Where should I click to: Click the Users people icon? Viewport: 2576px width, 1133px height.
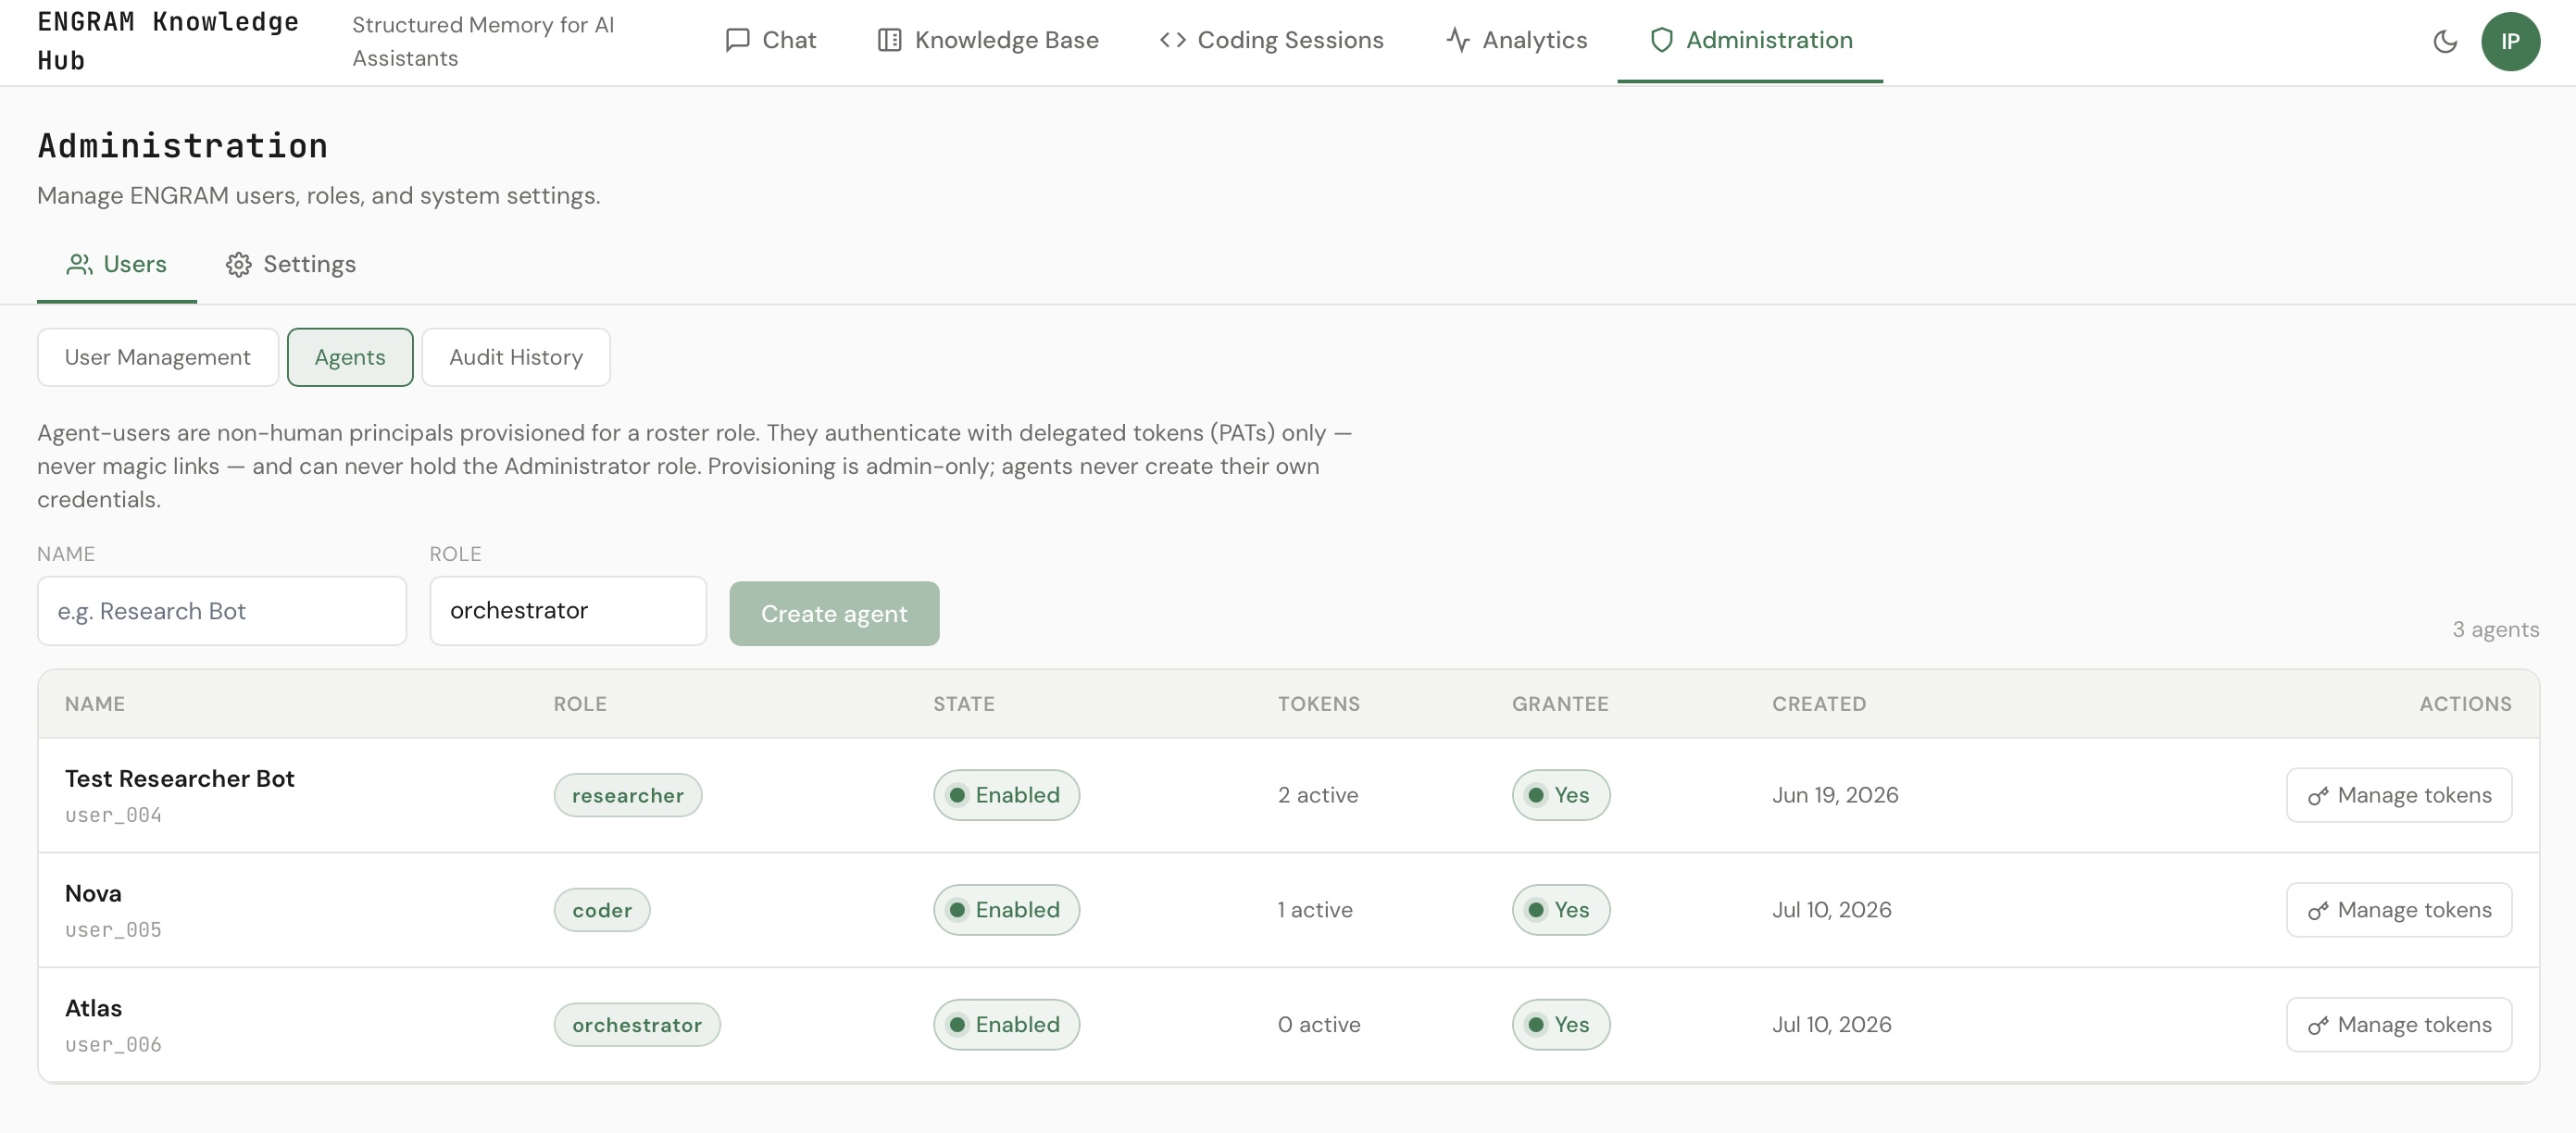[x=79, y=264]
